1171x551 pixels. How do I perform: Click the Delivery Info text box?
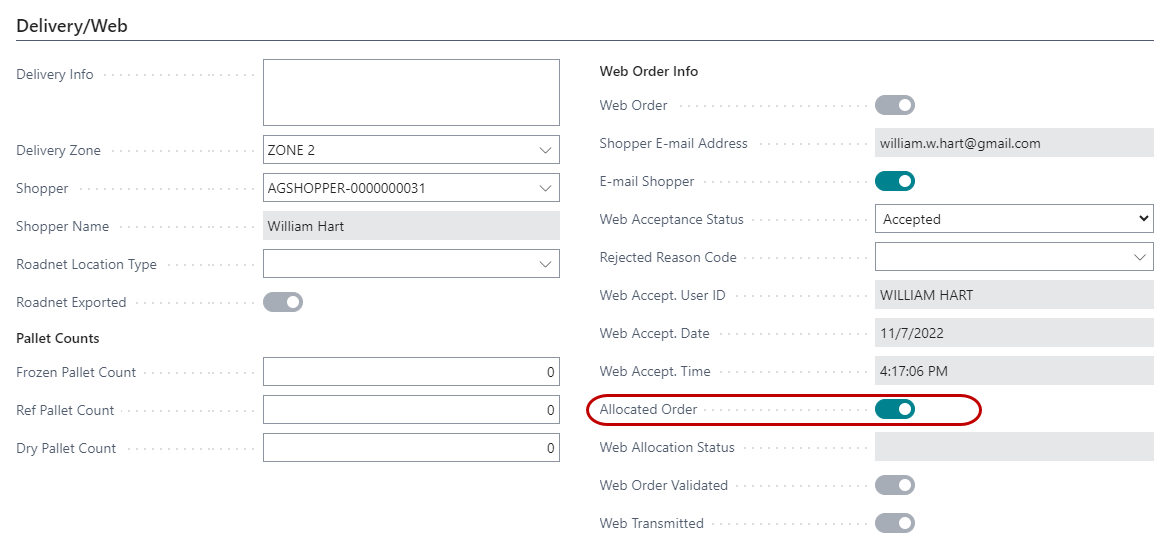point(411,92)
